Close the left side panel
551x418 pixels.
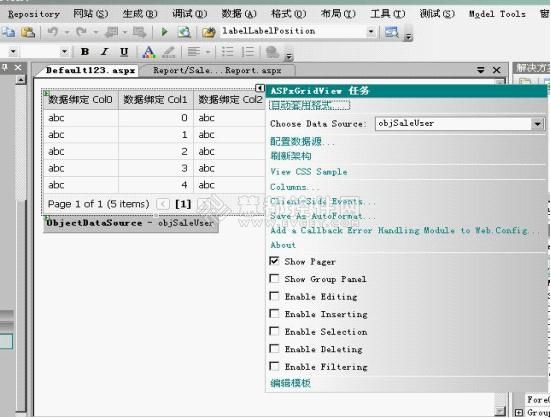[x=18, y=67]
